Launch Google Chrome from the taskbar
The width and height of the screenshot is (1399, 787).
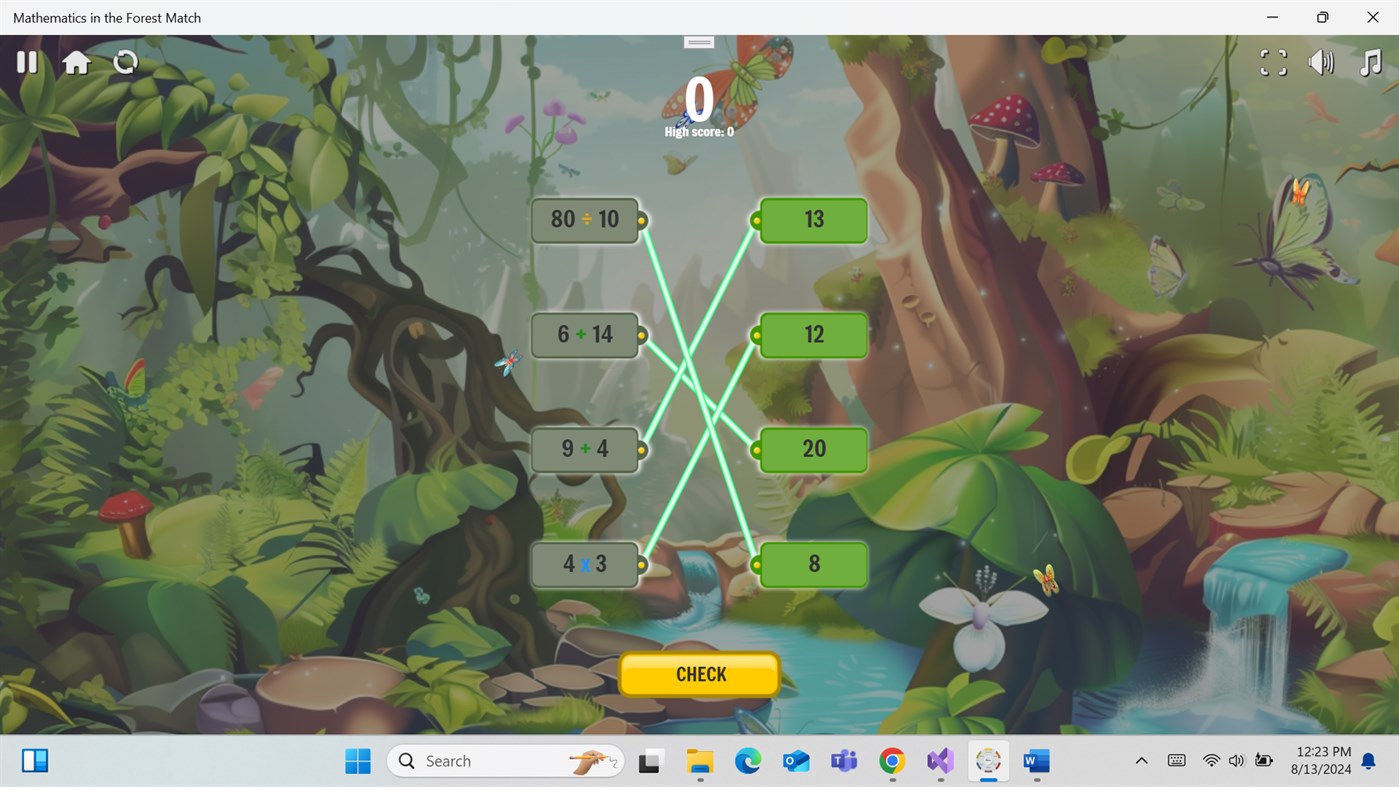(892, 761)
